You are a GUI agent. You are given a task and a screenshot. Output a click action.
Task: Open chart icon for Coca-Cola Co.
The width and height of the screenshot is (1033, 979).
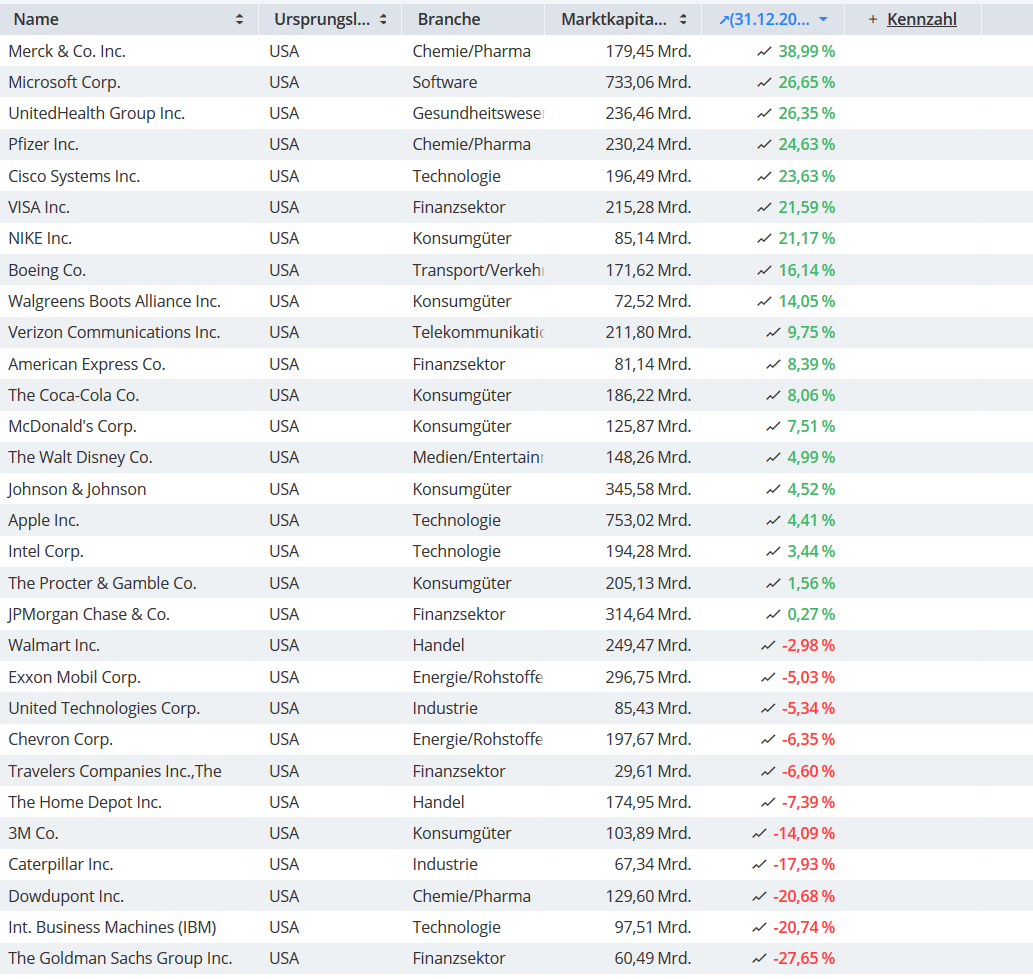pyautogui.click(x=773, y=395)
